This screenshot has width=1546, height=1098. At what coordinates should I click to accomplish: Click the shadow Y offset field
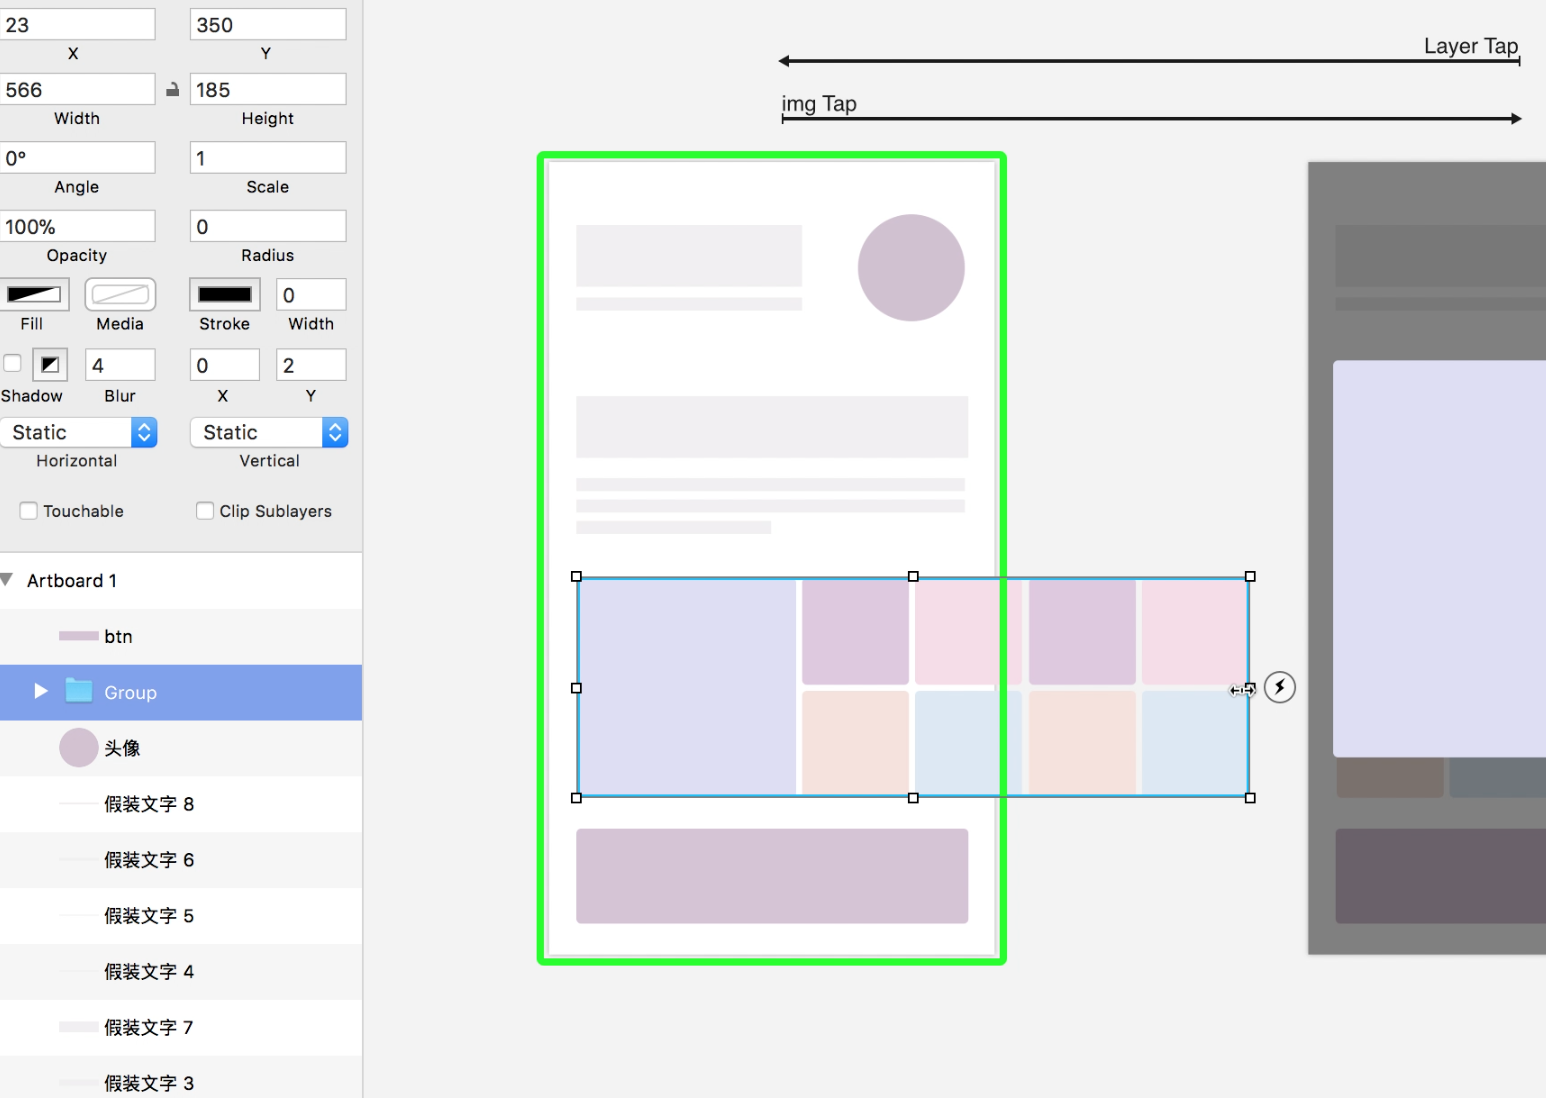pyautogui.click(x=311, y=365)
